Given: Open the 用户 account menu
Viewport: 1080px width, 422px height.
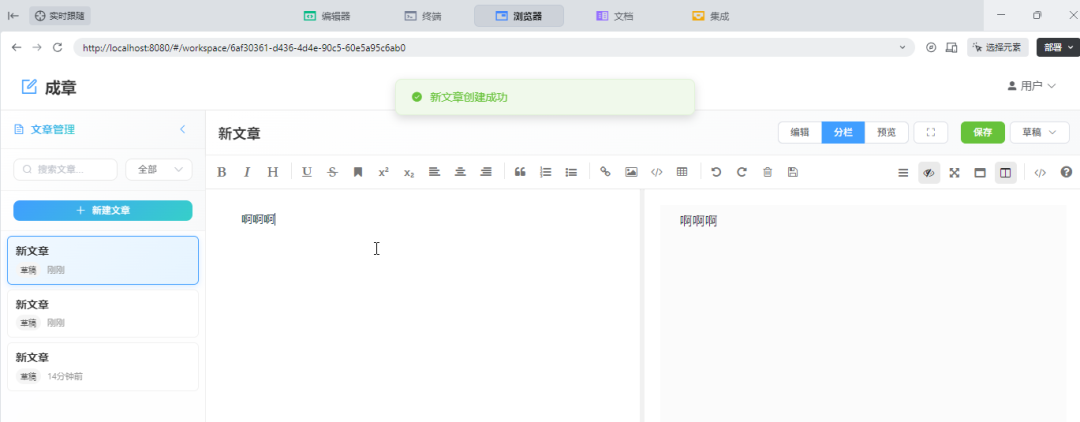Looking at the screenshot, I should [1031, 86].
